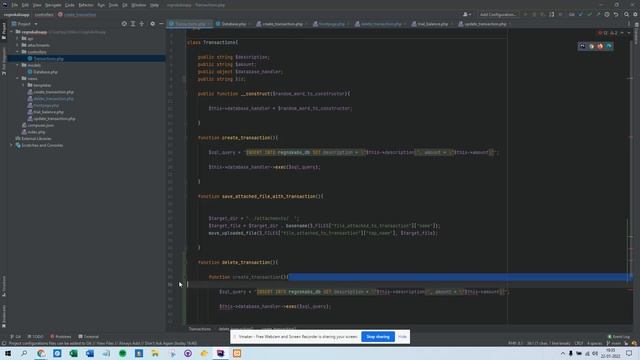This screenshot has height=360, width=640.
Task: Click the Collapse All icon in Project panel
Action: (x=142, y=24)
